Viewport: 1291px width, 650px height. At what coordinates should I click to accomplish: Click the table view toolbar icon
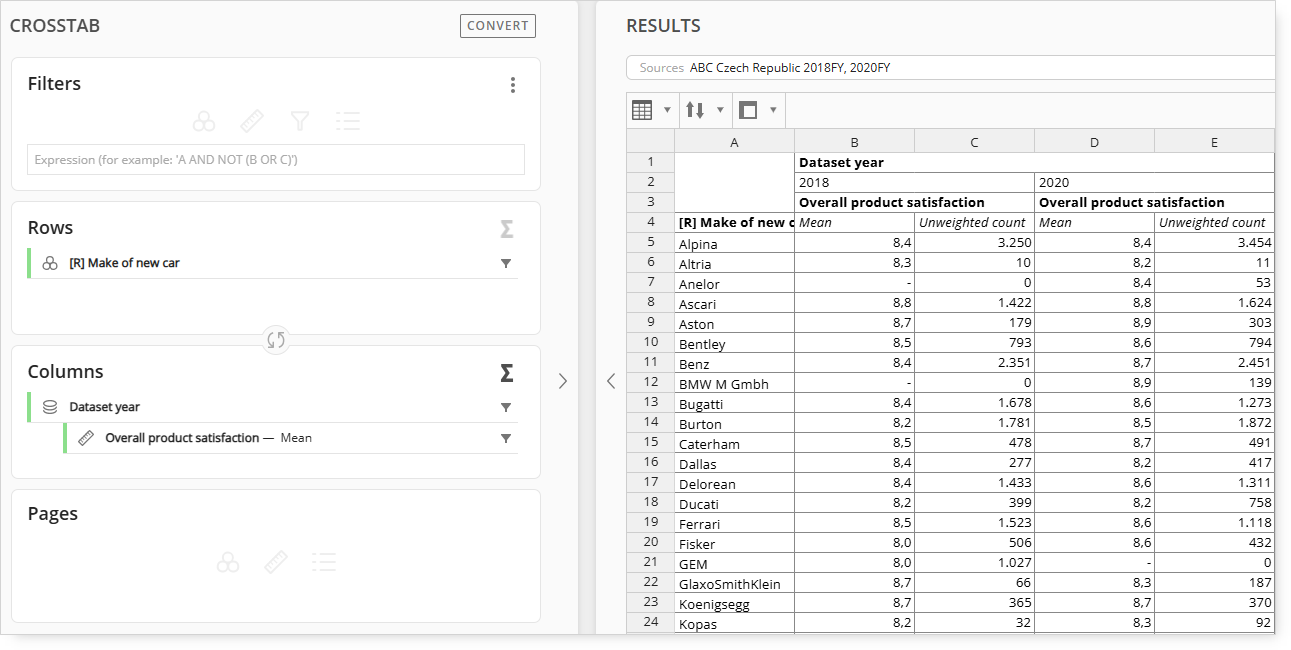(x=642, y=110)
